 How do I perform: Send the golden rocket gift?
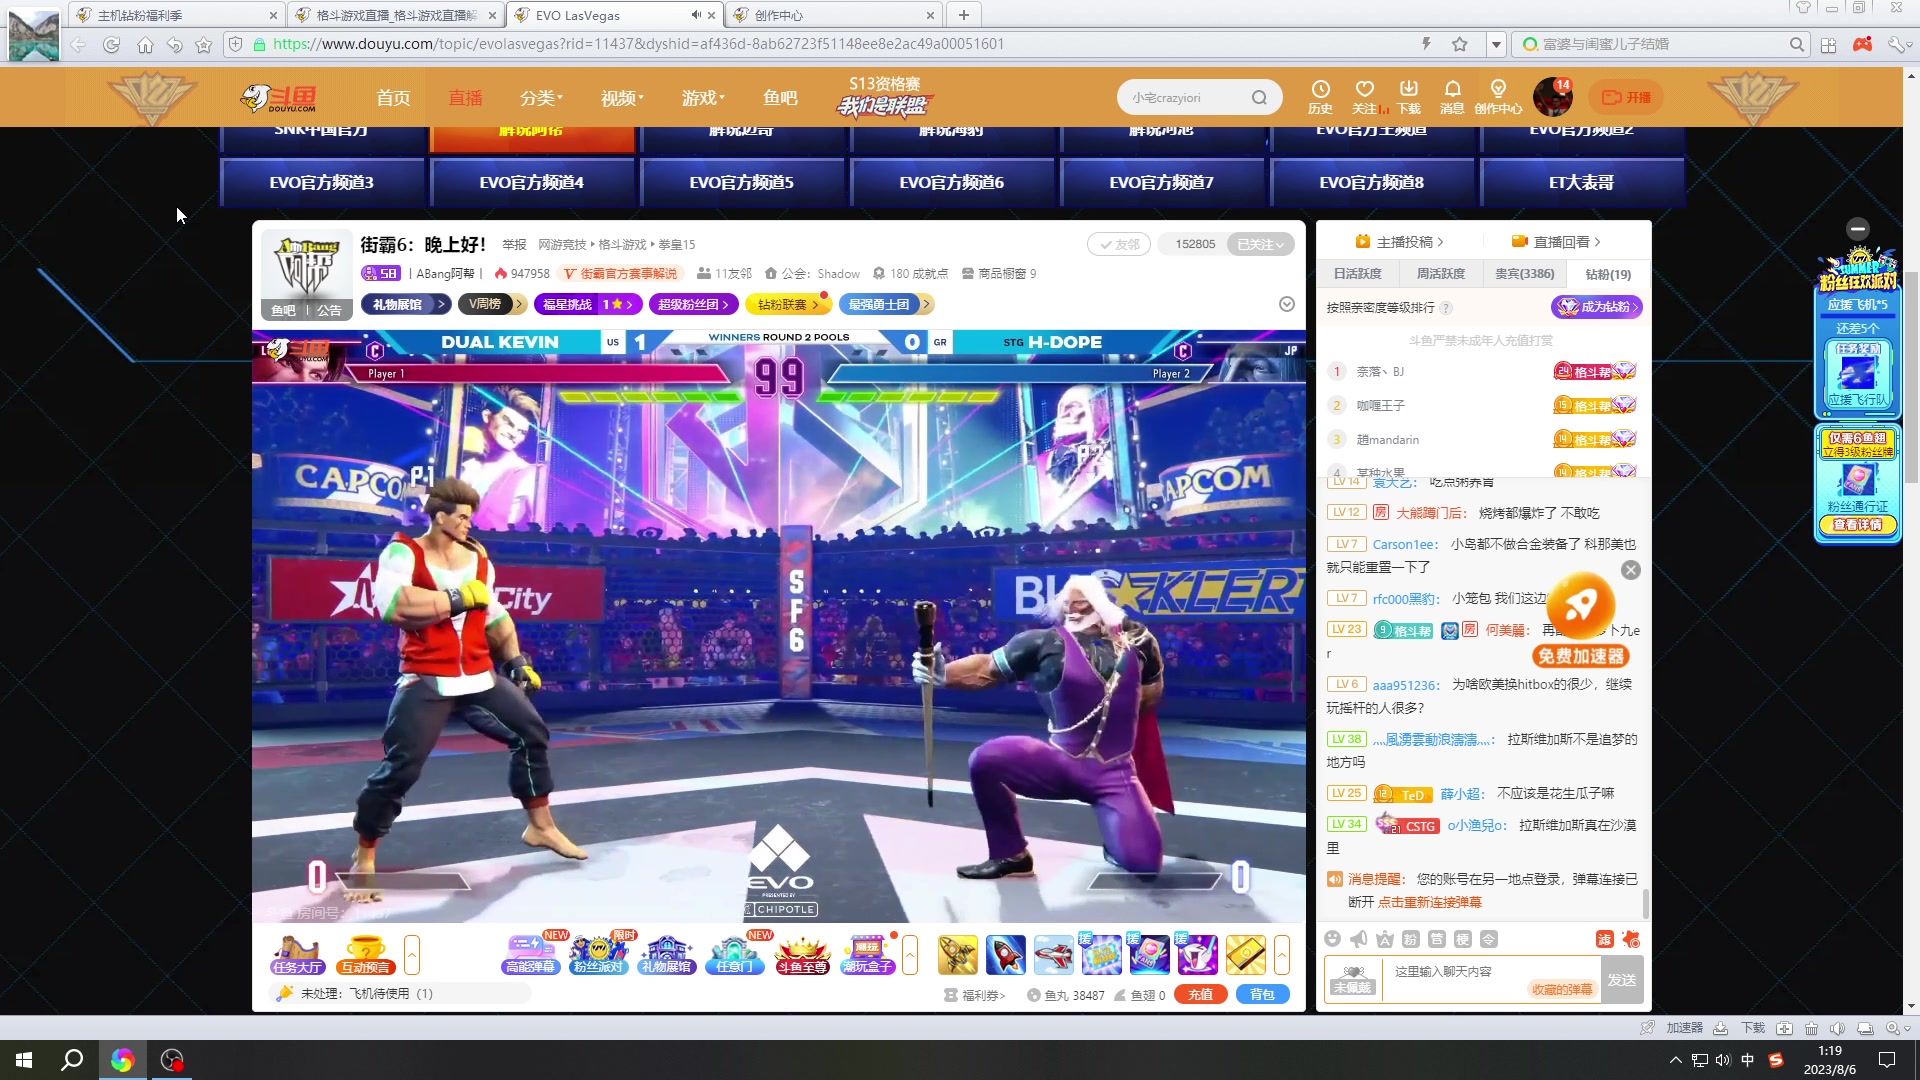click(x=957, y=955)
